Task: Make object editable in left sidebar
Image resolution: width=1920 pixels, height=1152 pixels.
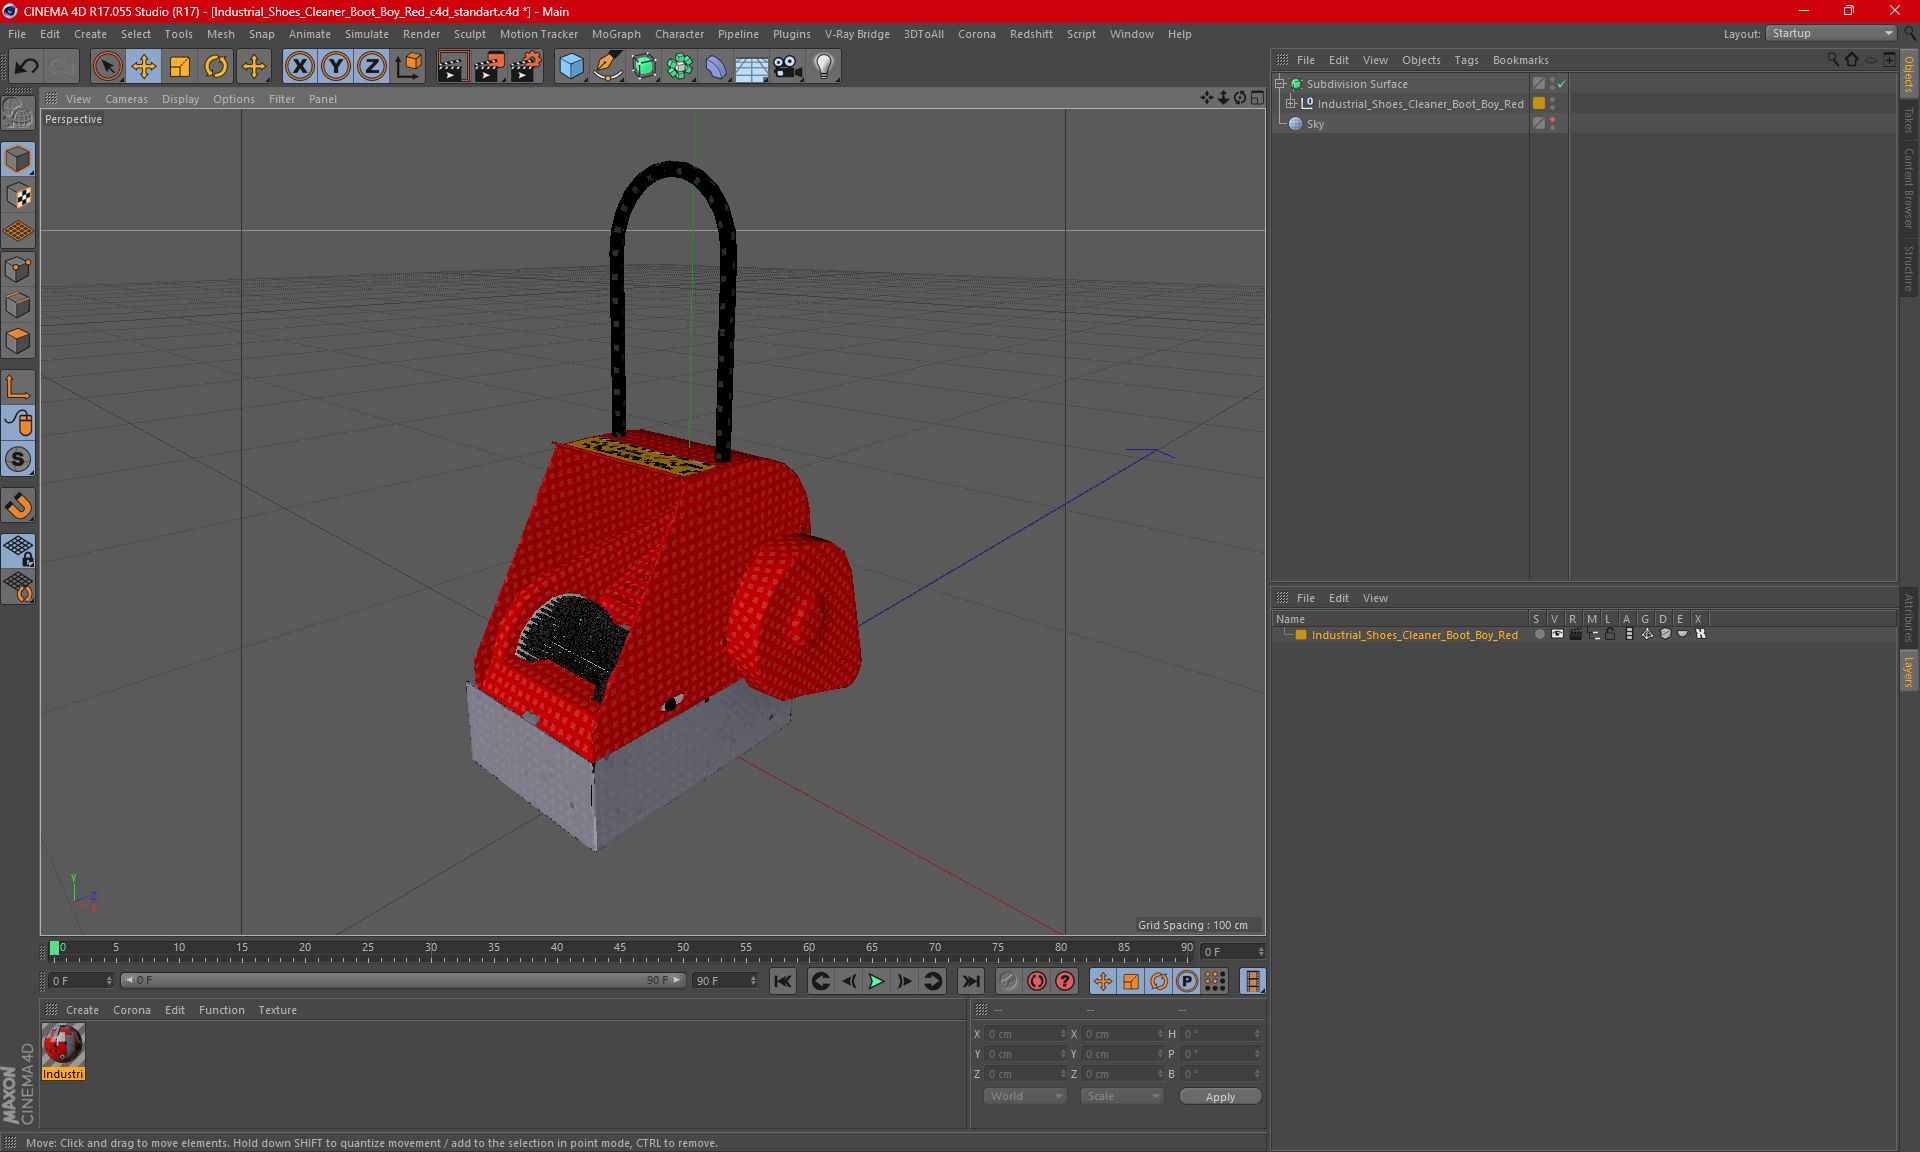Action: 18,113
